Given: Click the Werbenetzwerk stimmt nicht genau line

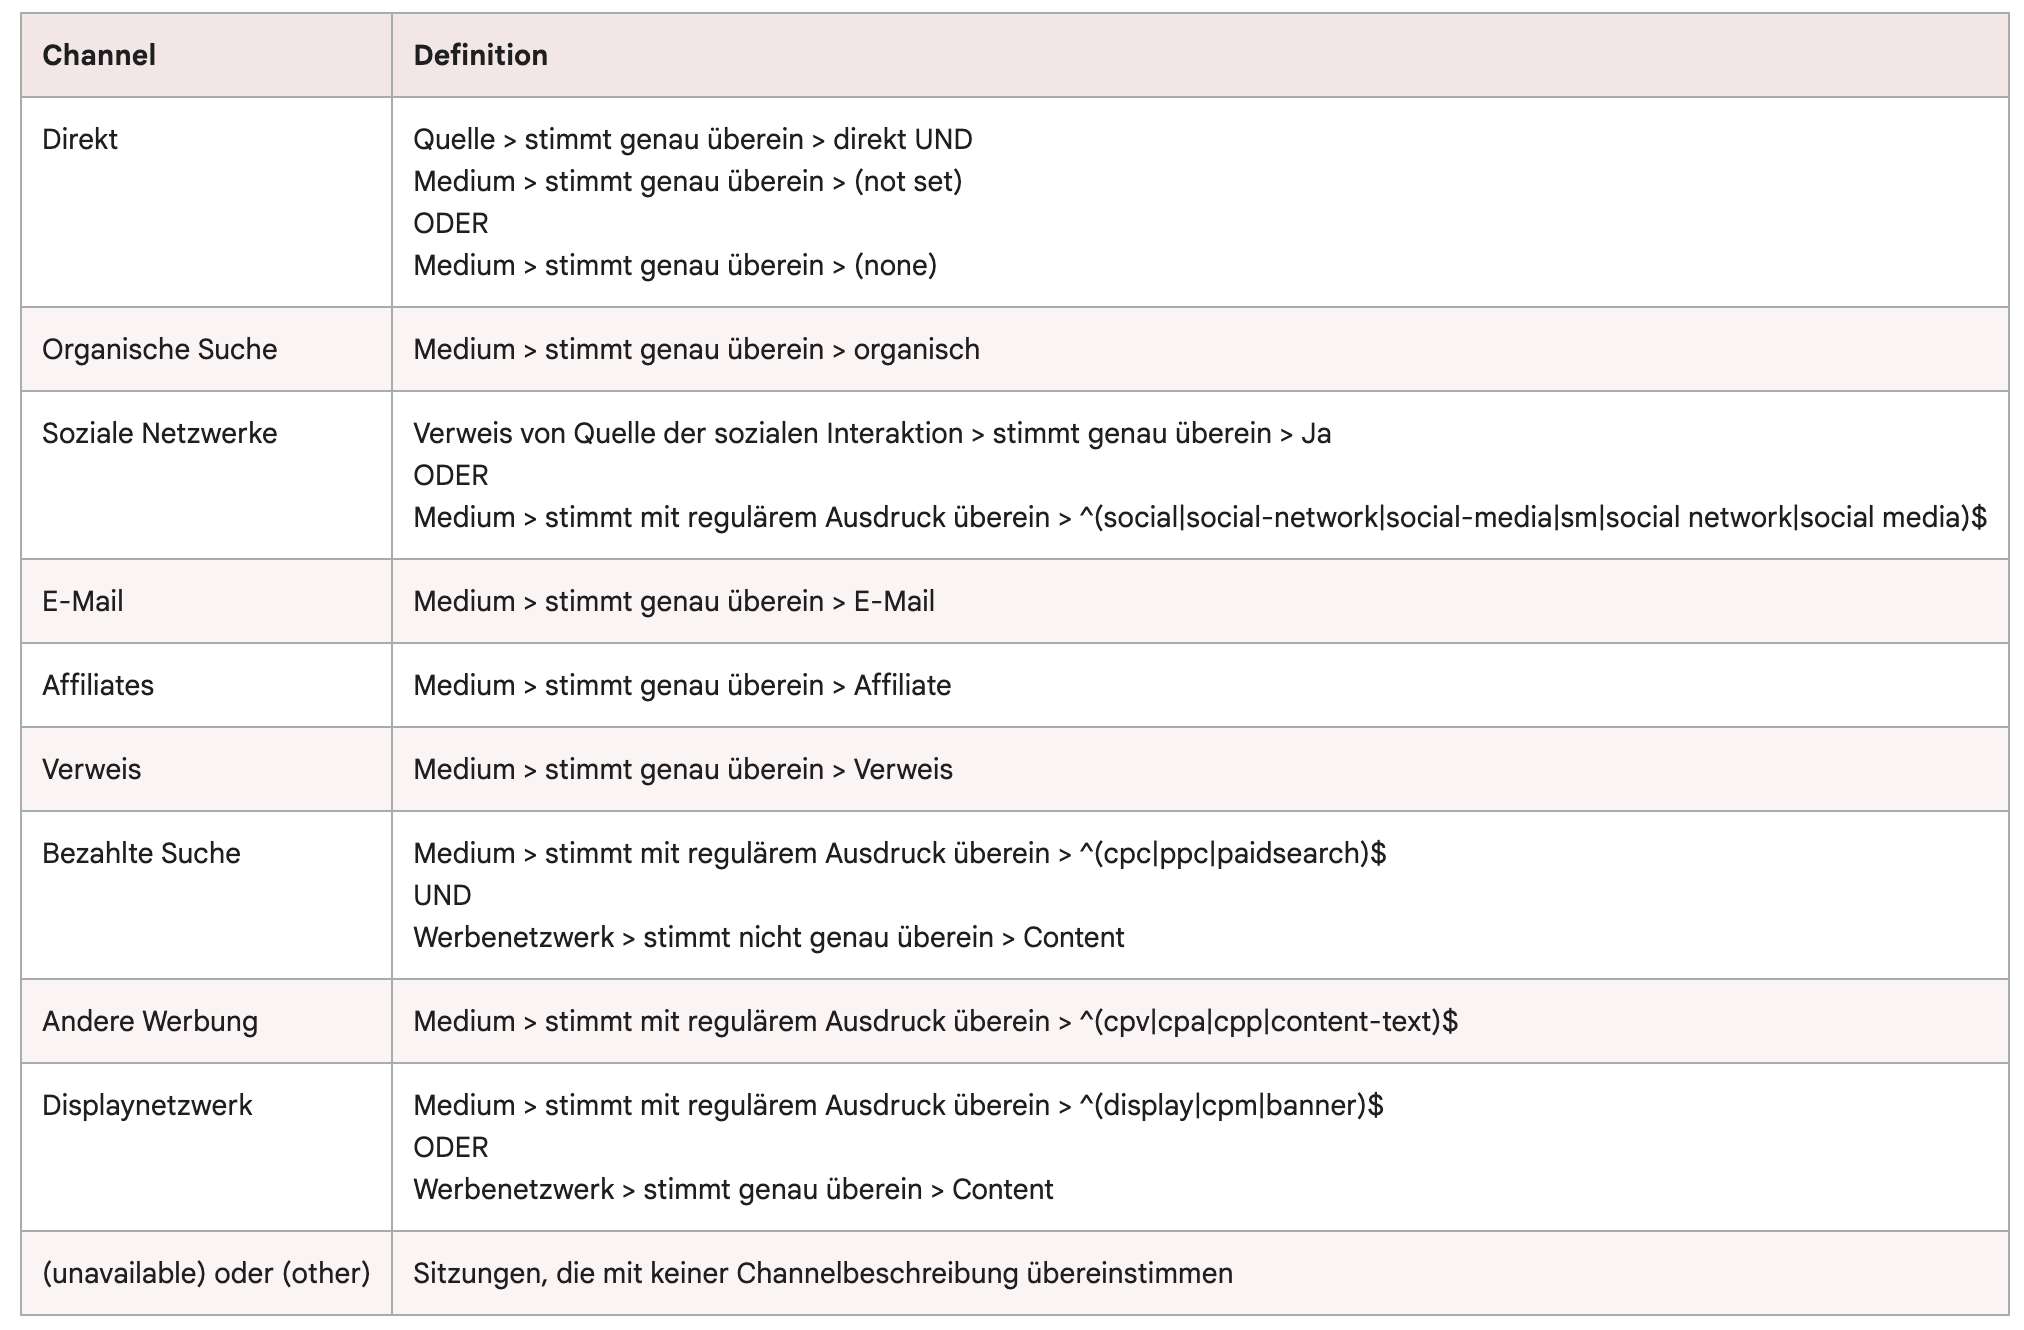Looking at the screenshot, I should coord(768,937).
